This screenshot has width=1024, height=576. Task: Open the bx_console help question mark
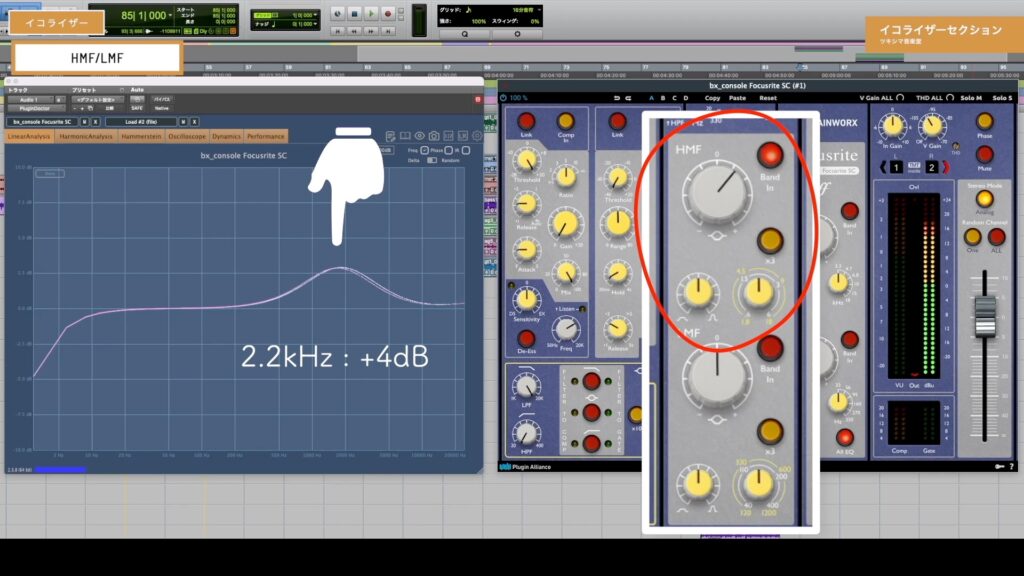click(x=1012, y=466)
